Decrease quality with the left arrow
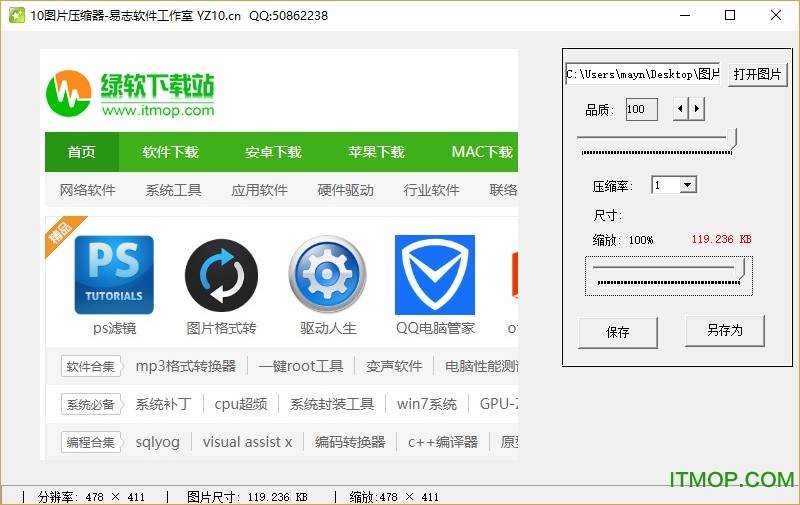 [x=680, y=109]
